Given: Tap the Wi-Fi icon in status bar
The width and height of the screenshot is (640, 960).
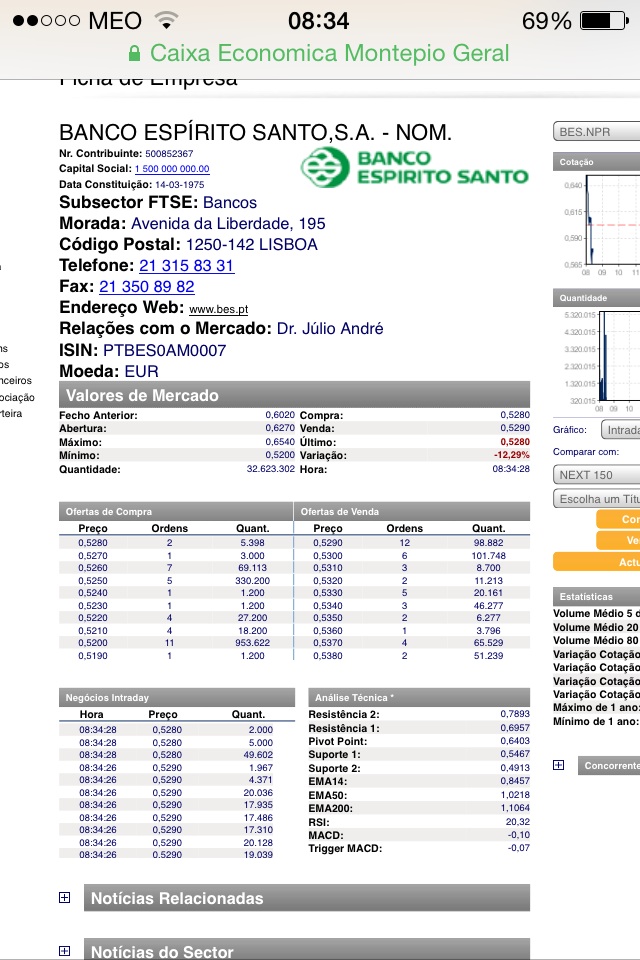Looking at the screenshot, I should coord(166,21).
